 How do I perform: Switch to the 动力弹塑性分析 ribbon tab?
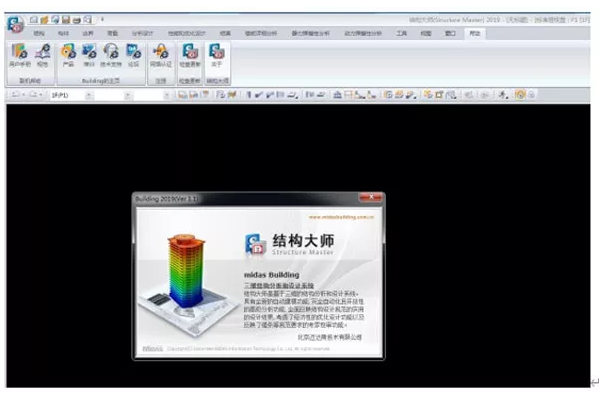pyautogui.click(x=363, y=34)
